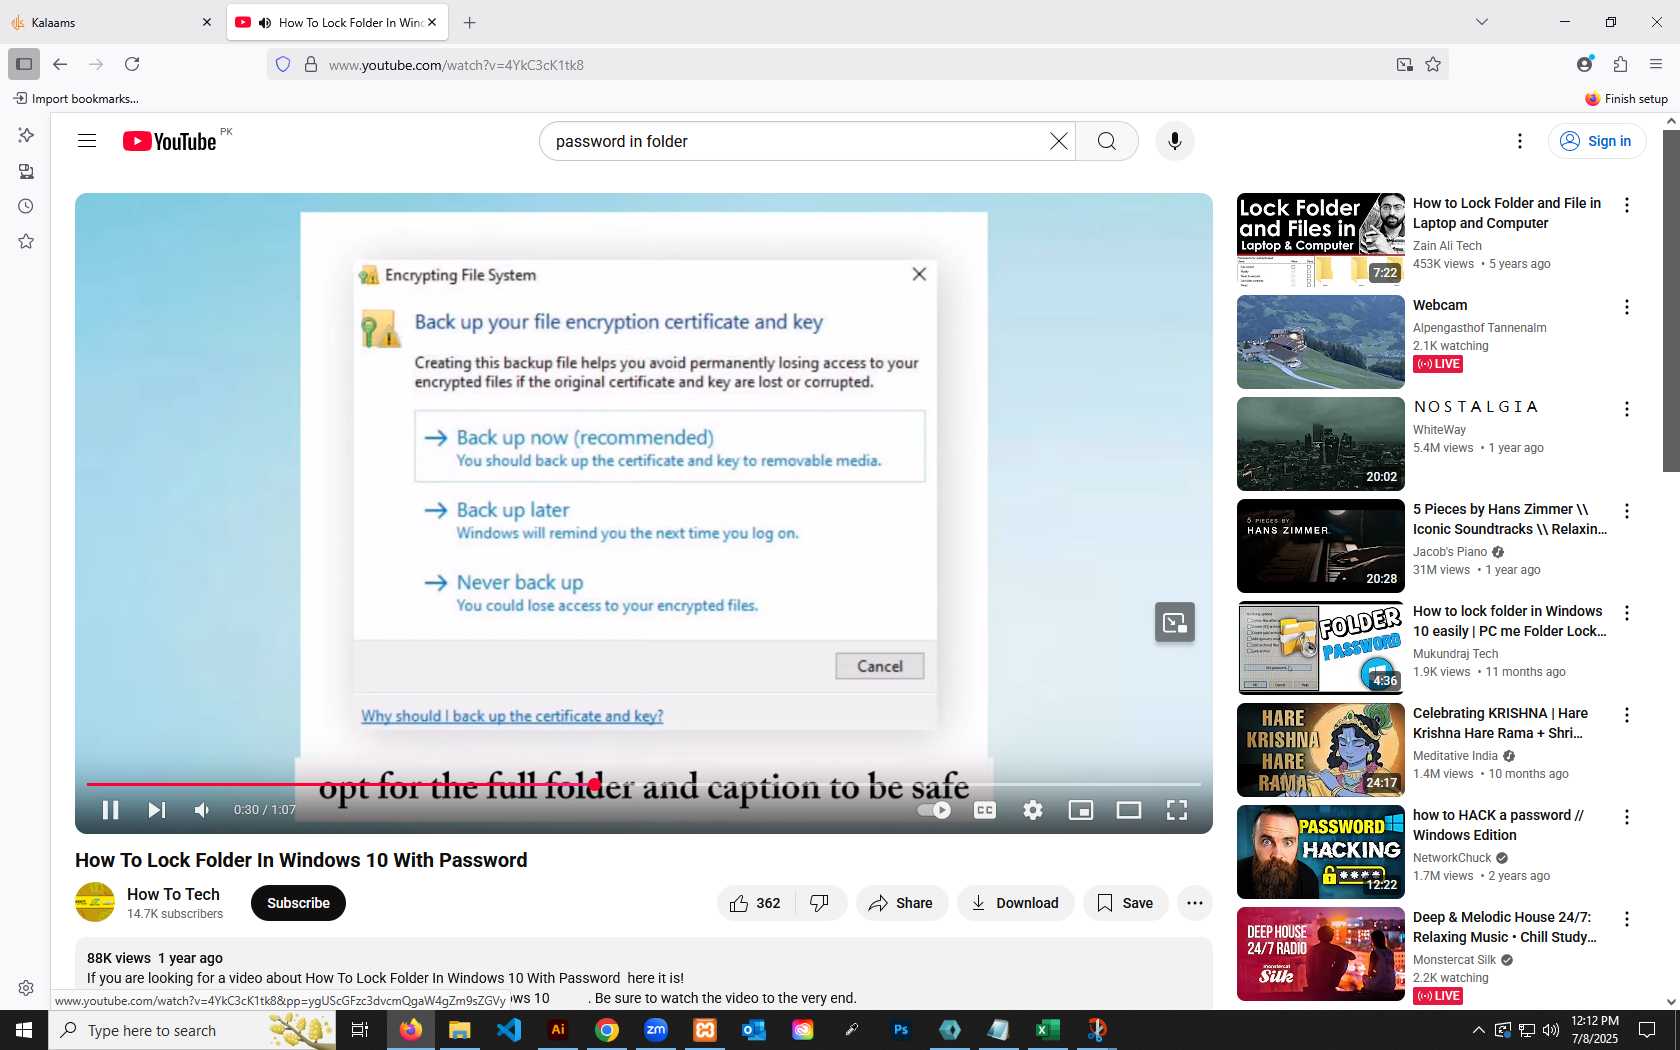Subscribe to How To Tech channel
Screen dimensions: 1680x1050
(x=298, y=903)
